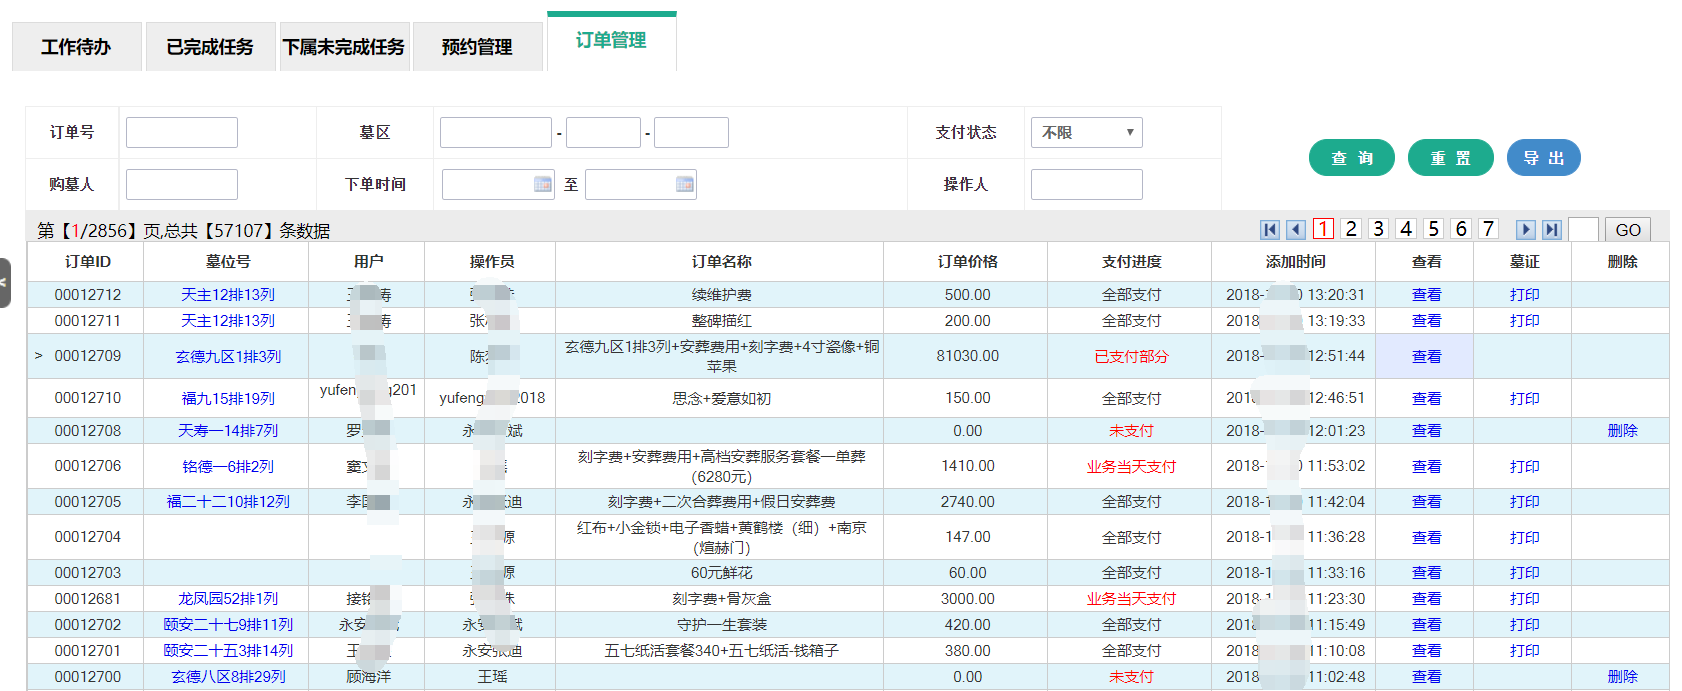
Task: Open the start date calendar picker icon
Action: coord(543,184)
